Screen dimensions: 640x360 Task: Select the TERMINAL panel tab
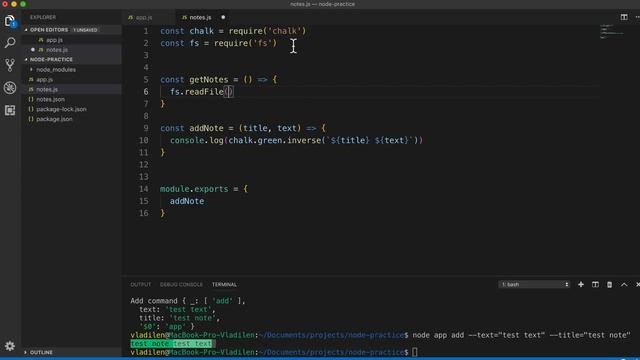point(224,284)
